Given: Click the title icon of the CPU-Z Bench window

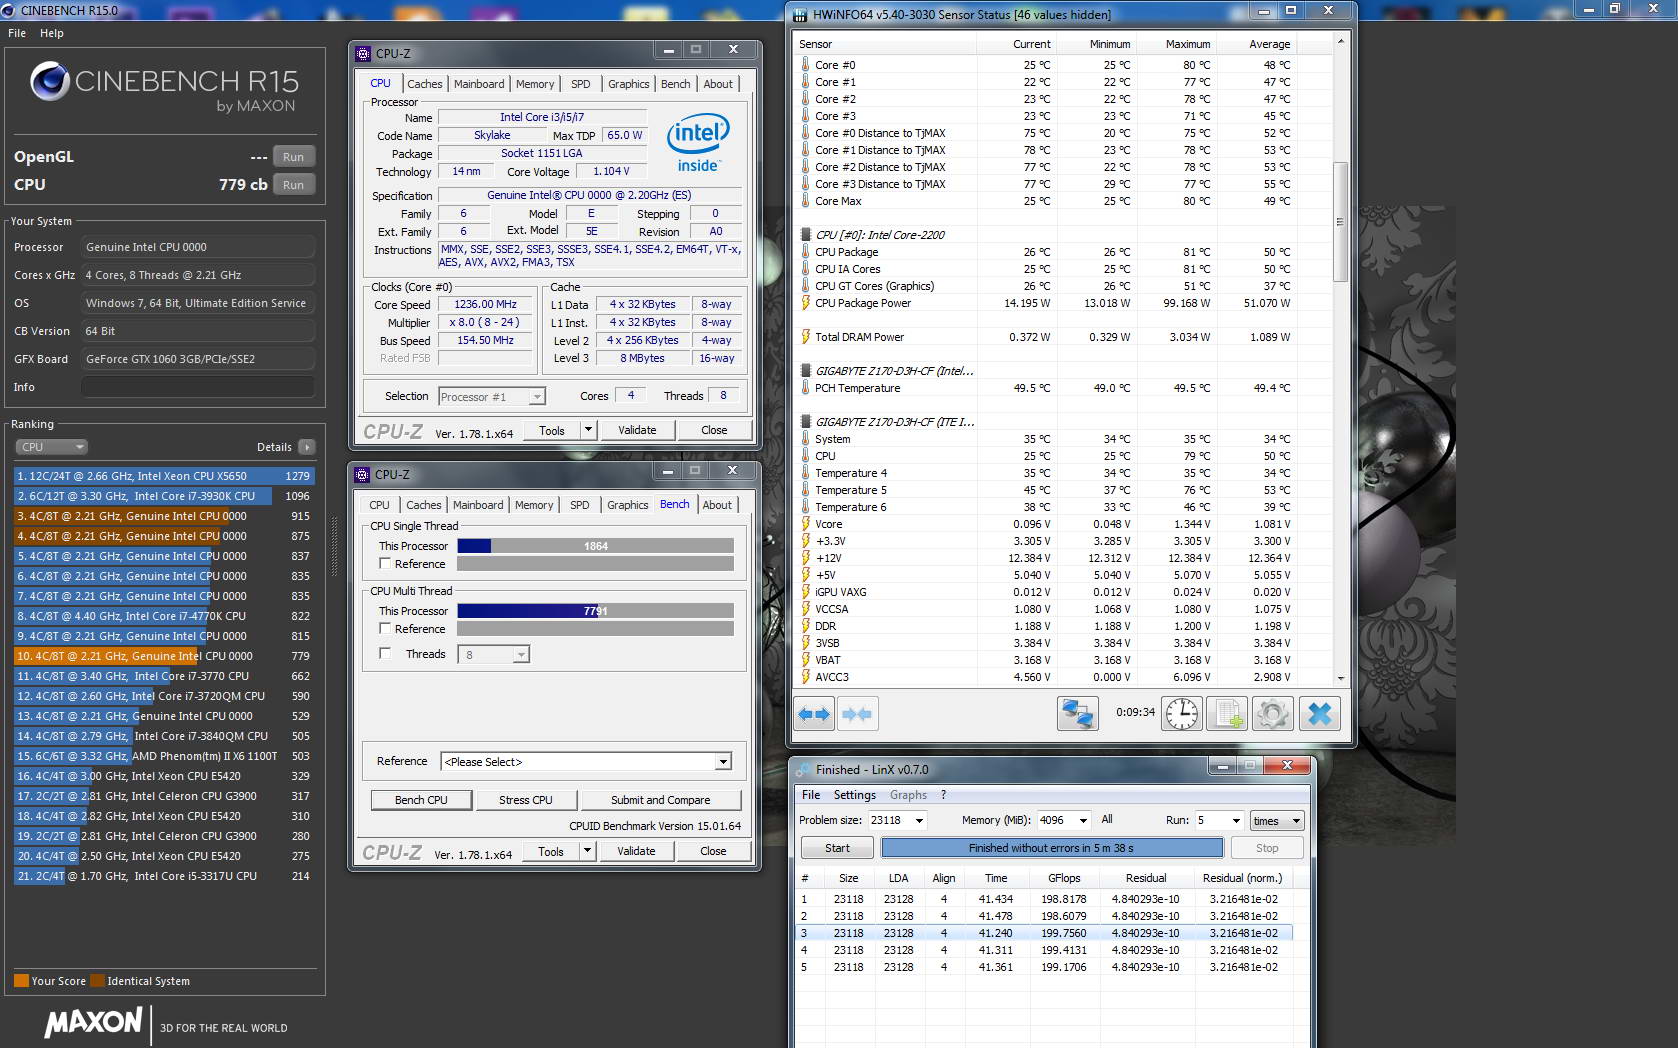Looking at the screenshot, I should click(363, 475).
